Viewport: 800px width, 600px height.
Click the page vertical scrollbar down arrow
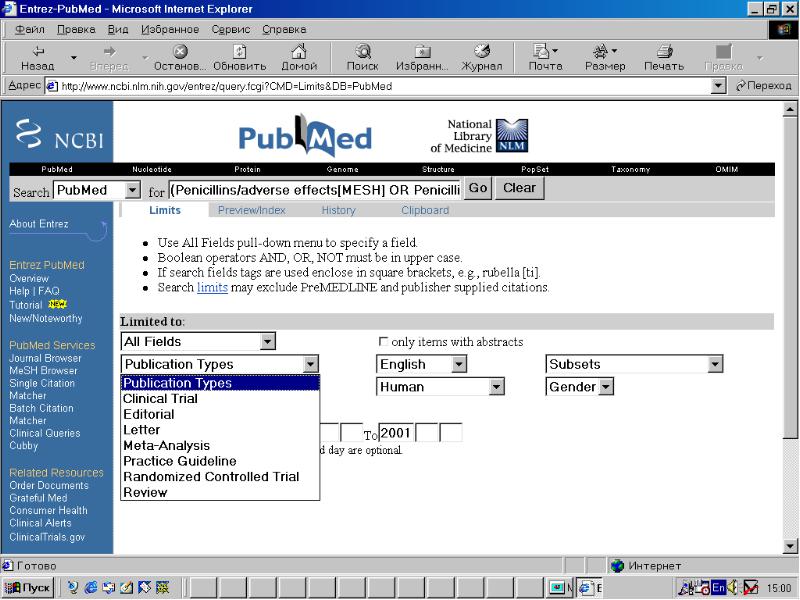[x=790, y=546]
